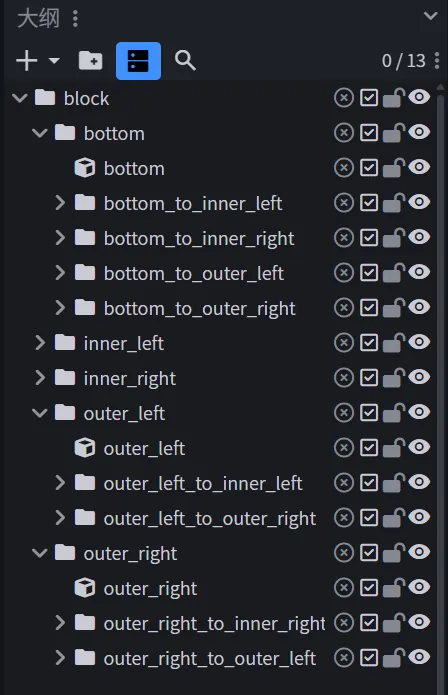Click the outliner vertical scrollbar
Screen dimensions: 448x695
(440, 386)
